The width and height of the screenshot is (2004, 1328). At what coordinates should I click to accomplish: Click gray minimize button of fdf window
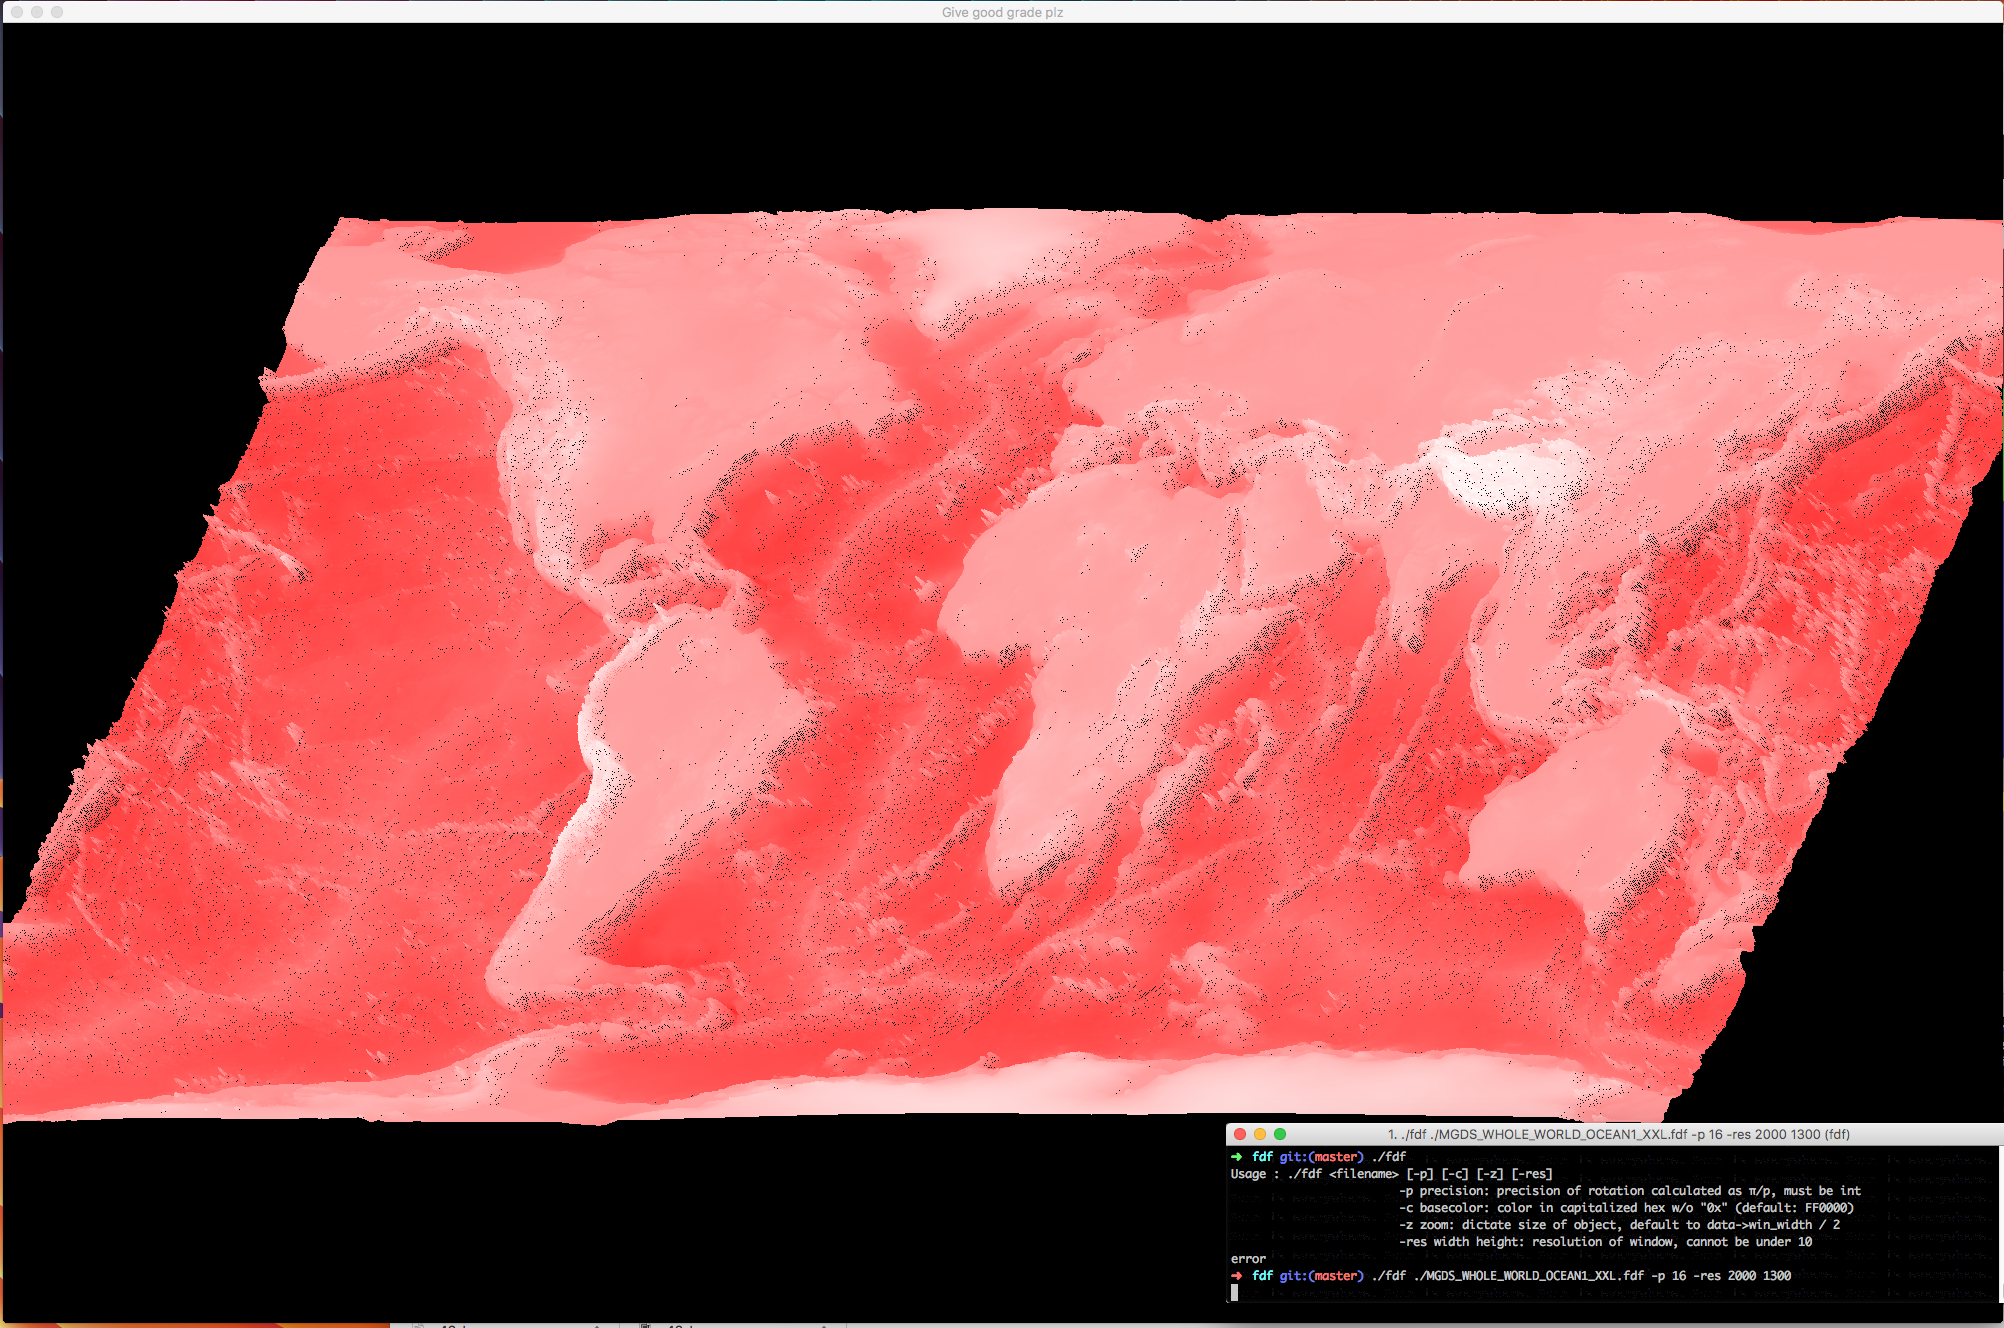37,12
